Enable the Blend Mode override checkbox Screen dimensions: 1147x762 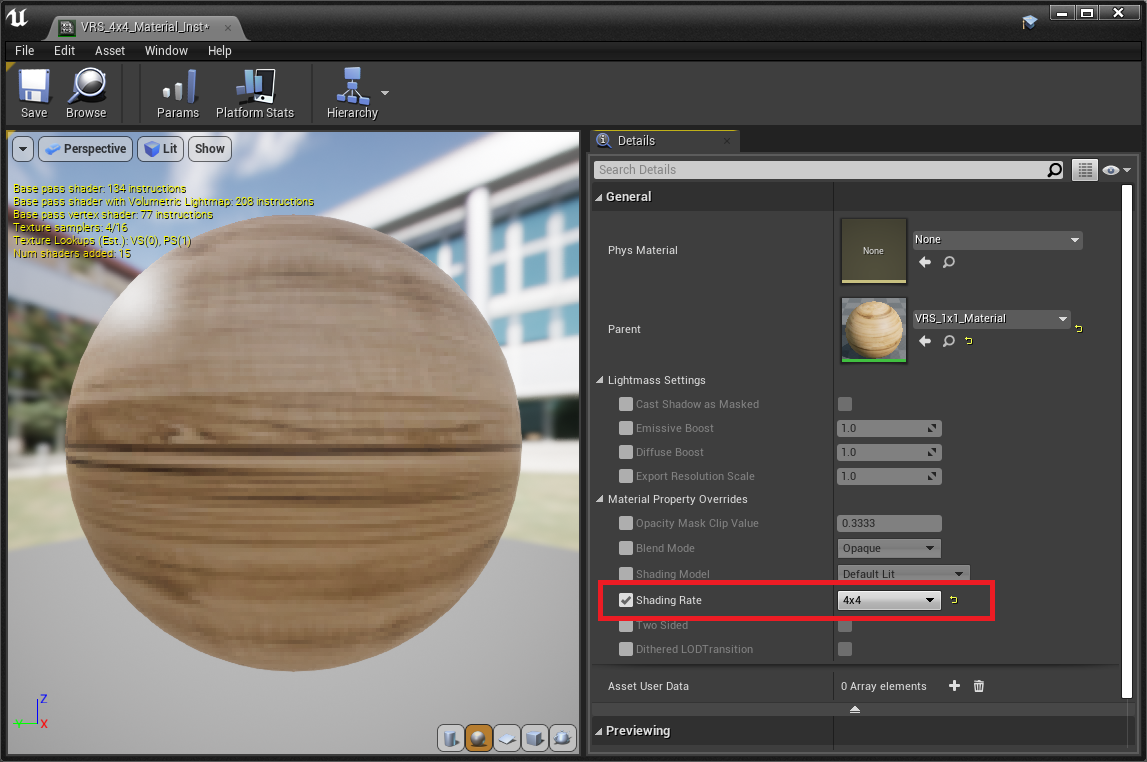pos(626,548)
